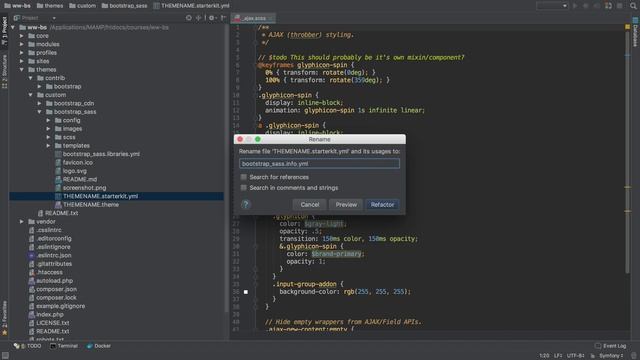This screenshot has width=640, height=360.
Task: Open the run configuration dropdown
Action: [552, 6]
